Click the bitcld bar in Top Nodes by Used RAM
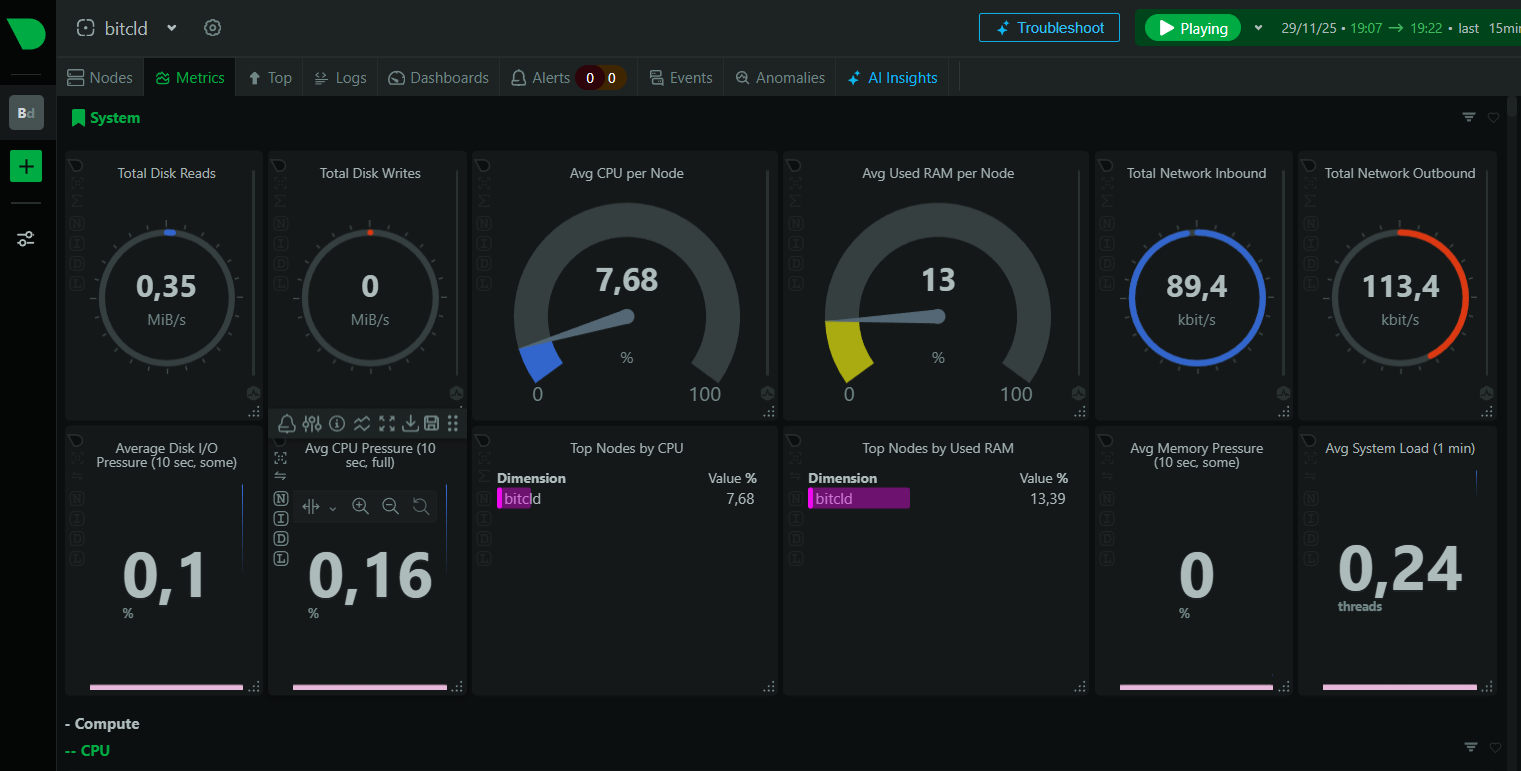 [x=860, y=498]
